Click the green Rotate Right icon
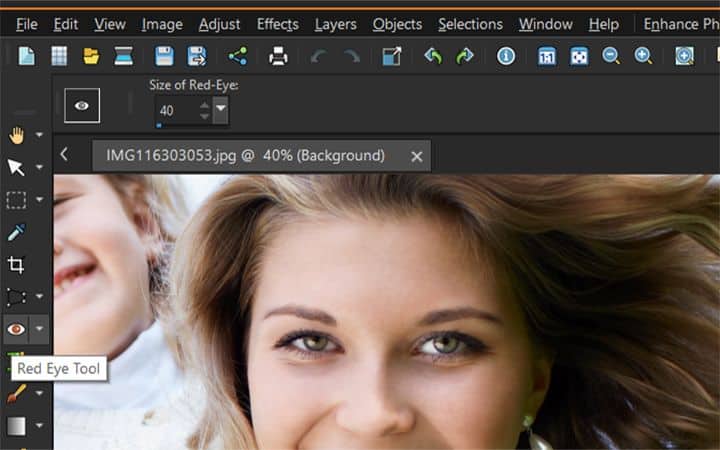The image size is (720, 450). (465, 56)
